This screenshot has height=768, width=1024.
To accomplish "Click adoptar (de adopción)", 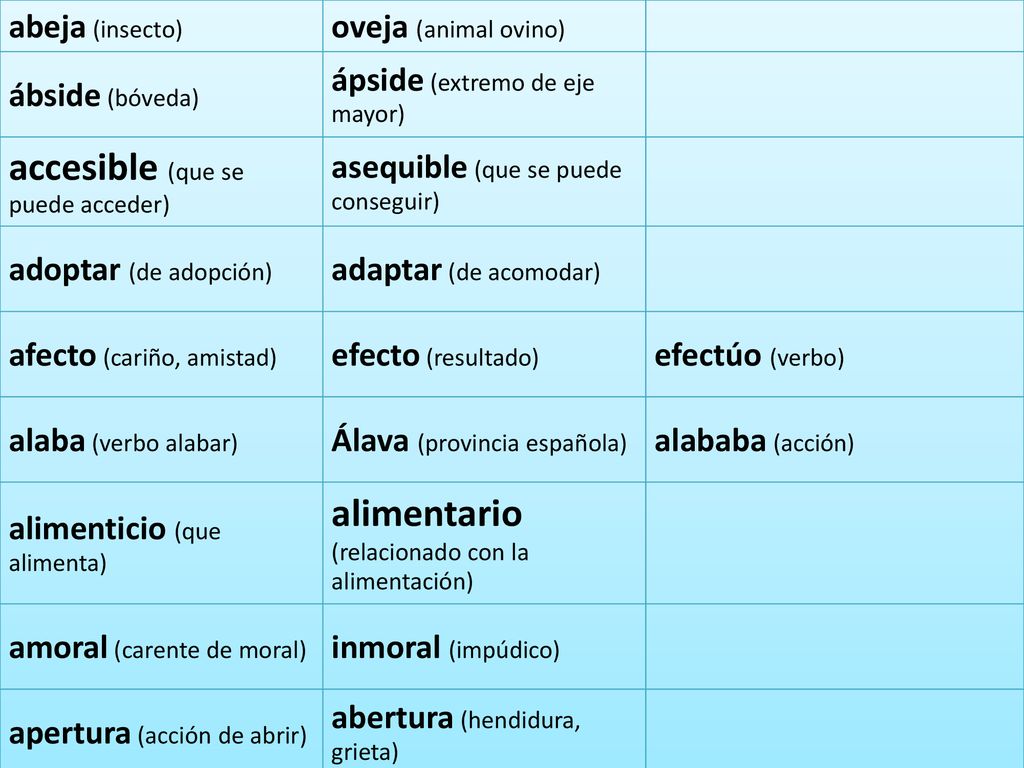I will point(140,271).
